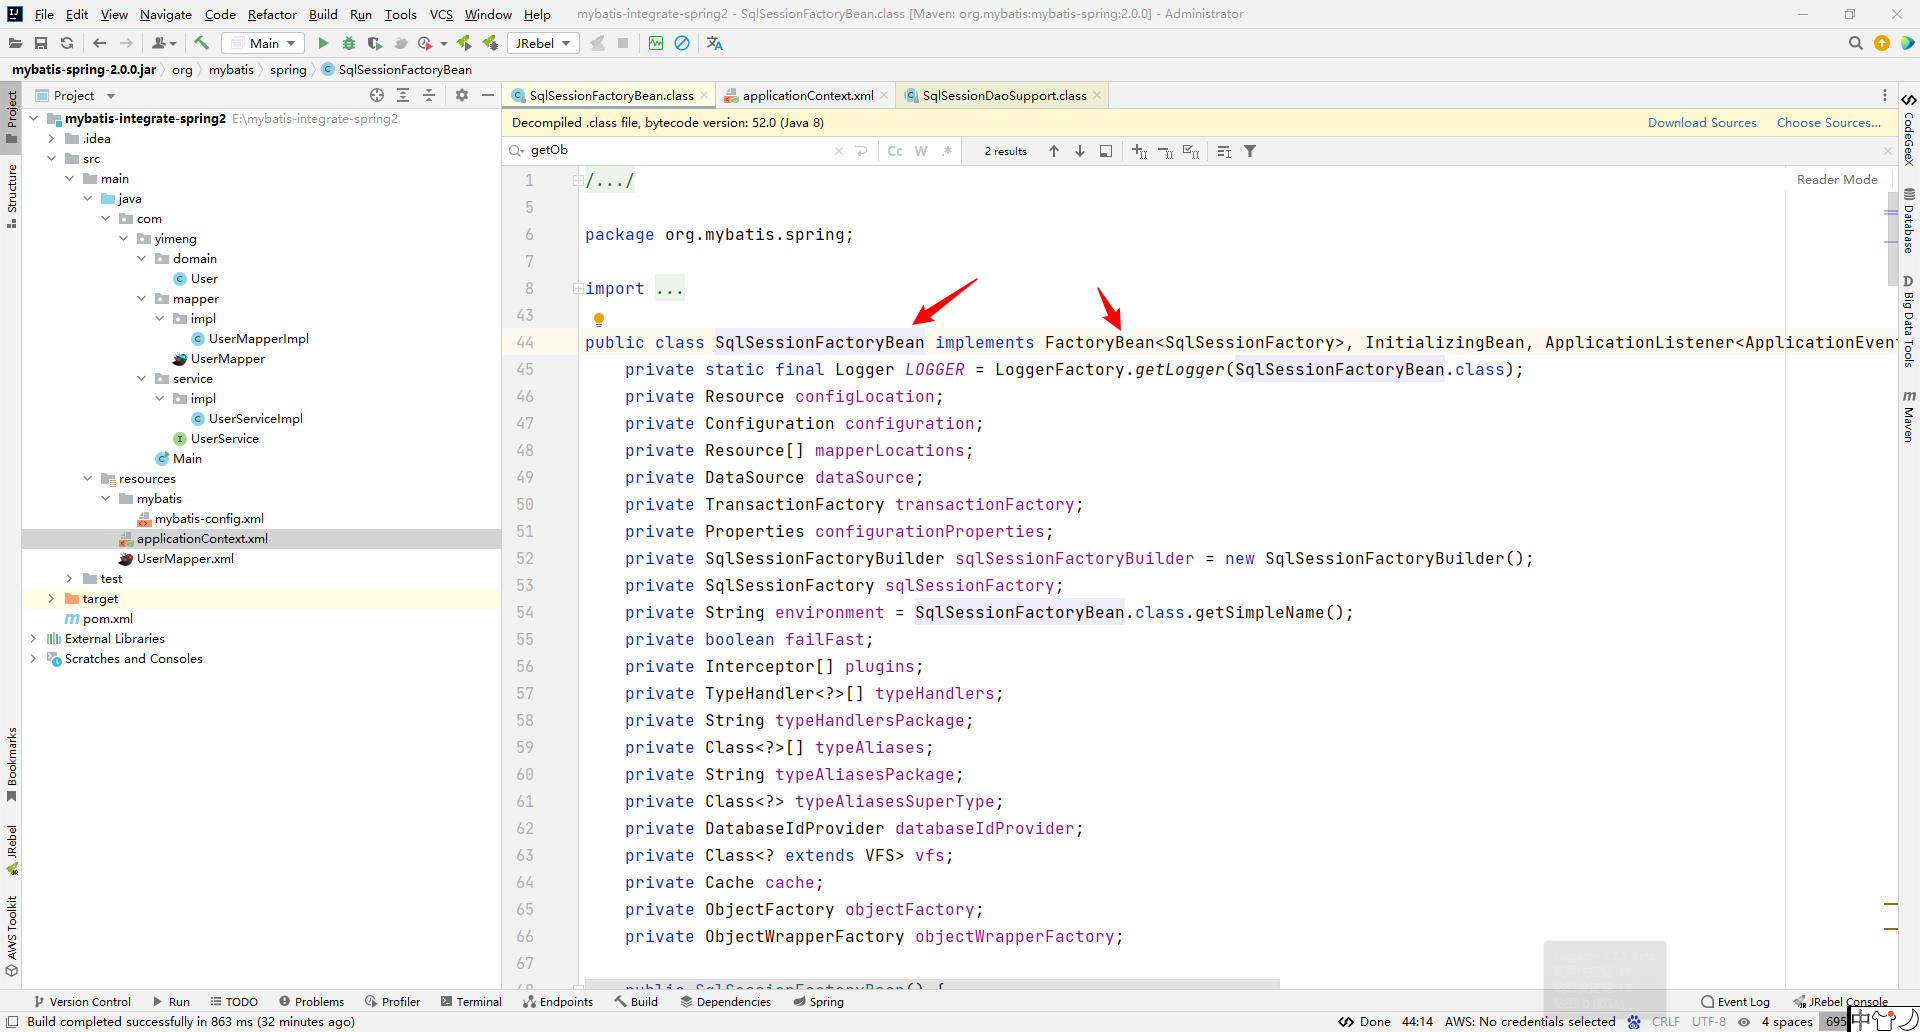Open Search Everywhere magnifier icon
This screenshot has width=1920, height=1032.
(x=1856, y=43)
